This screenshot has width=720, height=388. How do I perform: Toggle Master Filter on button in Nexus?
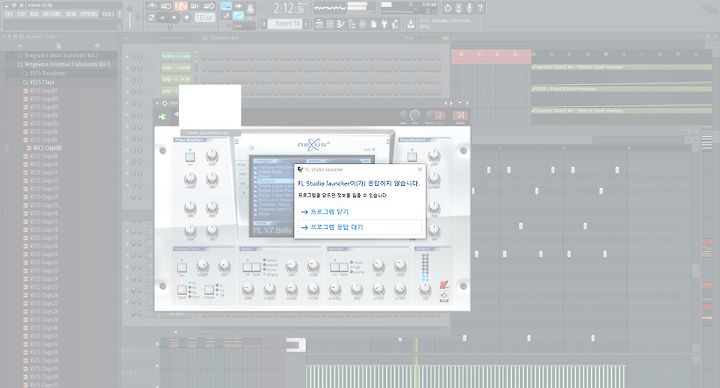coord(182,267)
